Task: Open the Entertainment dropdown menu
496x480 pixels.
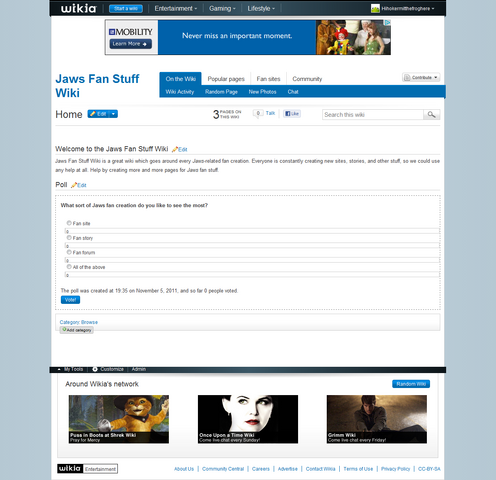Action: pos(175,9)
